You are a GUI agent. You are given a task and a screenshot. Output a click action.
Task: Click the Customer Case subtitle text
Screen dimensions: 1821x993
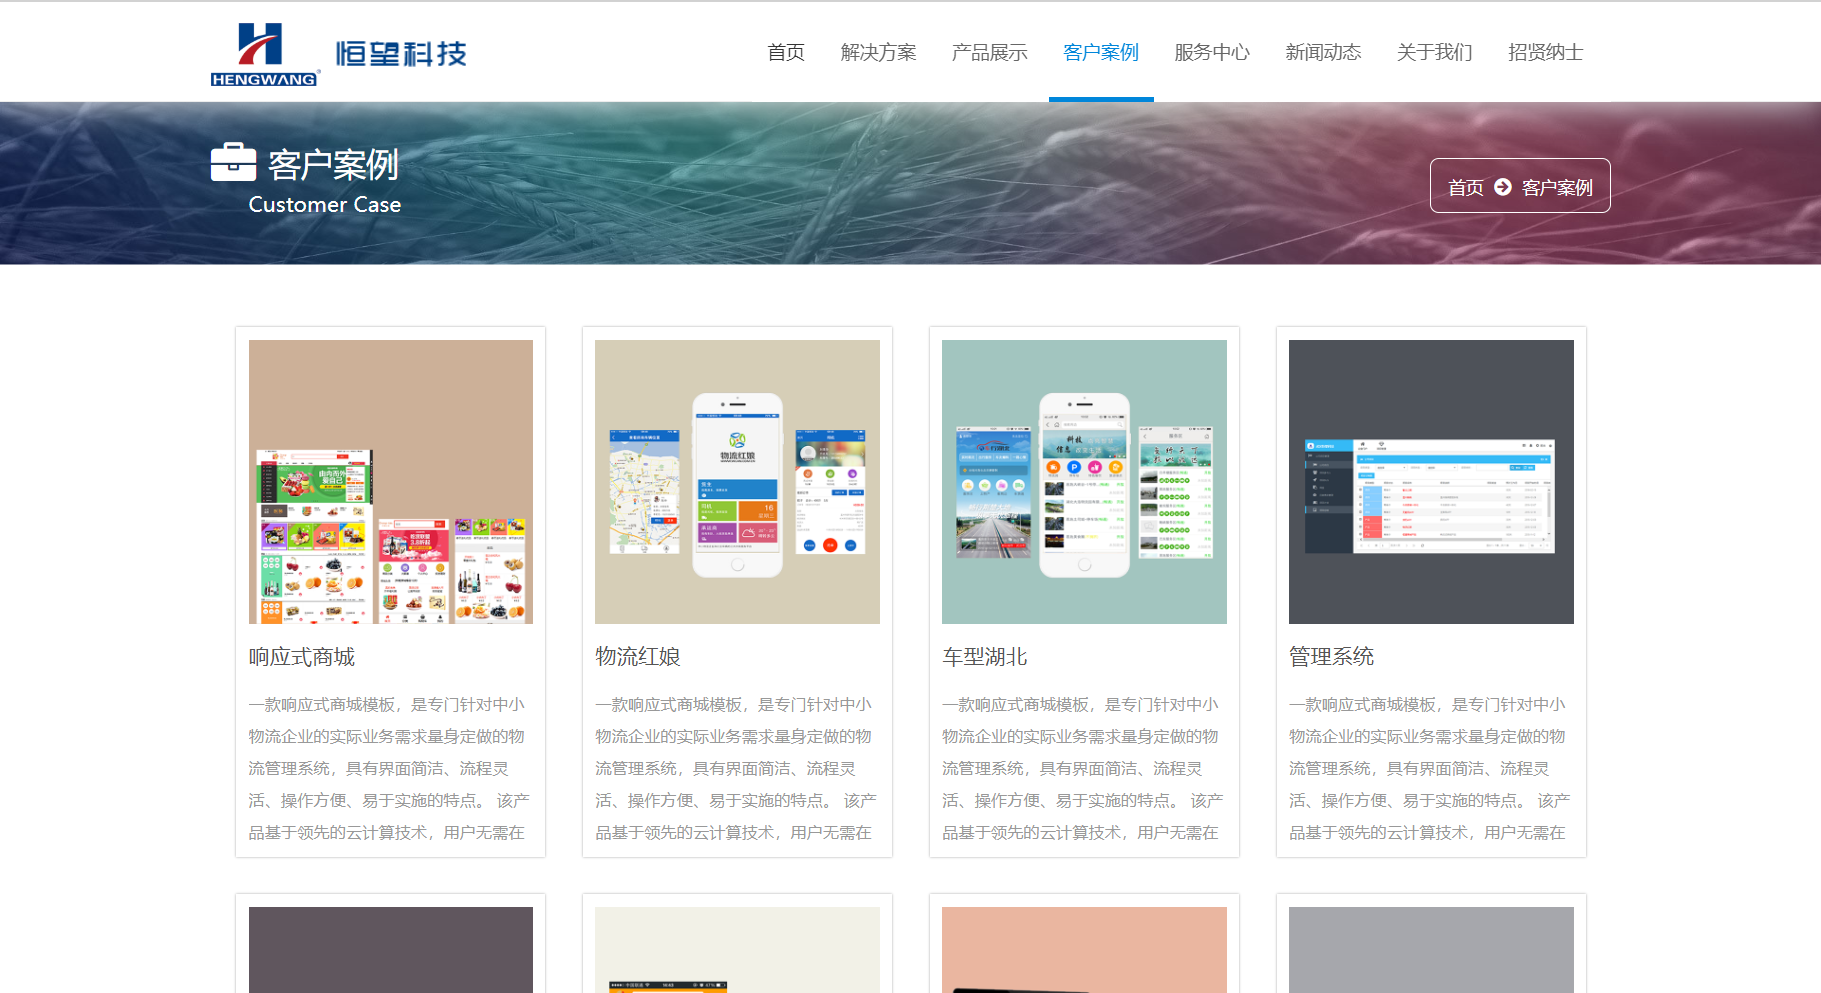click(325, 205)
